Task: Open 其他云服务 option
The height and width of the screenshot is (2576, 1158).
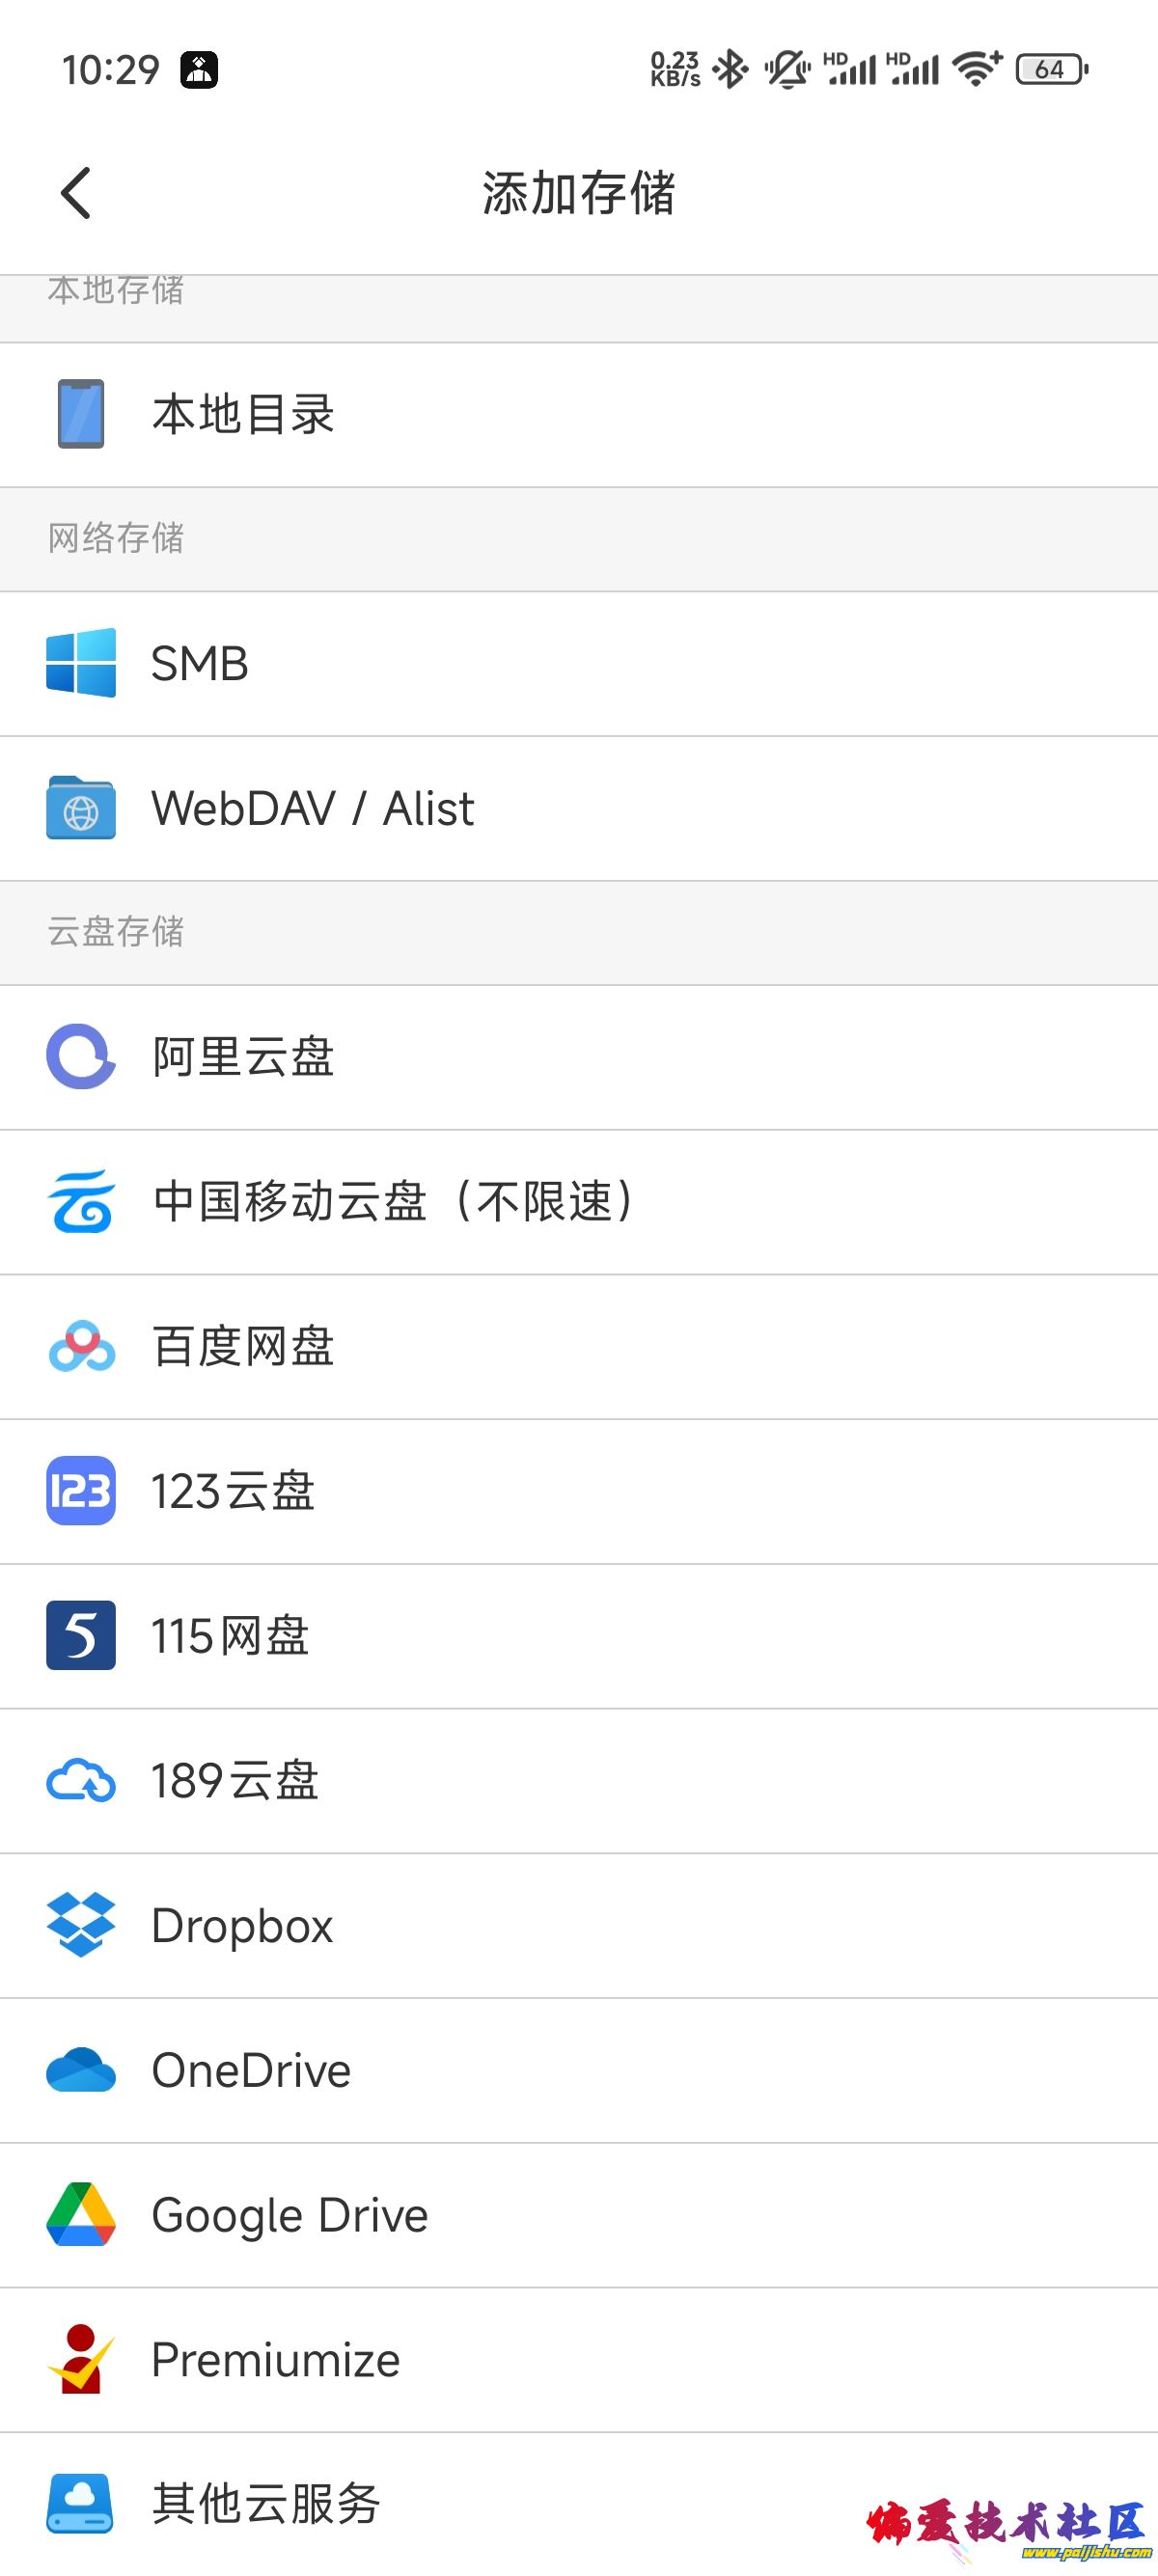Action: pyautogui.click(x=266, y=2503)
